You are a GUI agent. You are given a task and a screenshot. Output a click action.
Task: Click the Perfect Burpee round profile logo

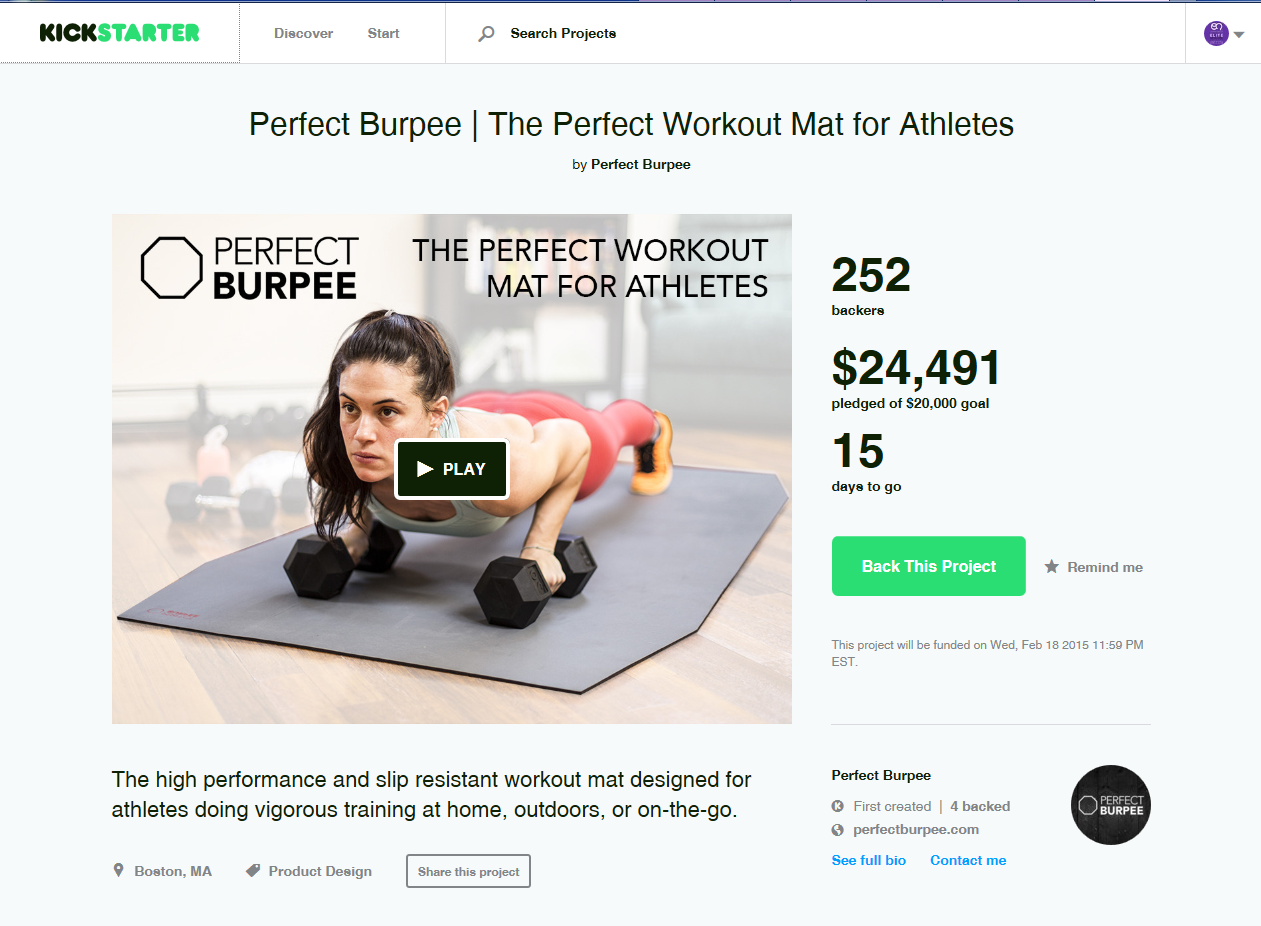(x=1111, y=805)
